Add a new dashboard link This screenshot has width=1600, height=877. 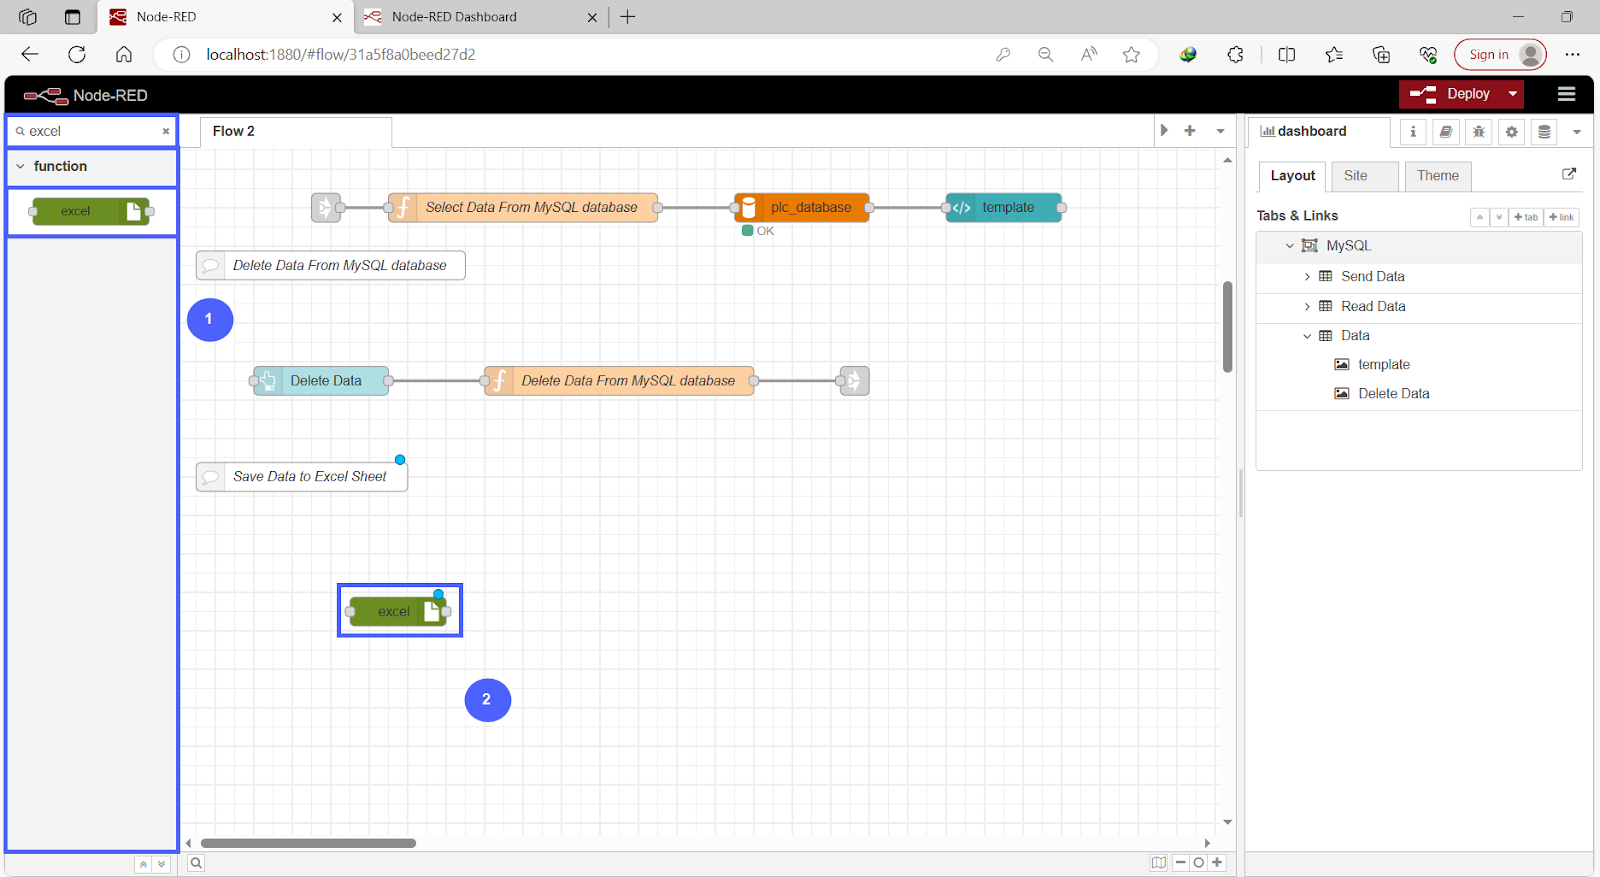click(1562, 217)
